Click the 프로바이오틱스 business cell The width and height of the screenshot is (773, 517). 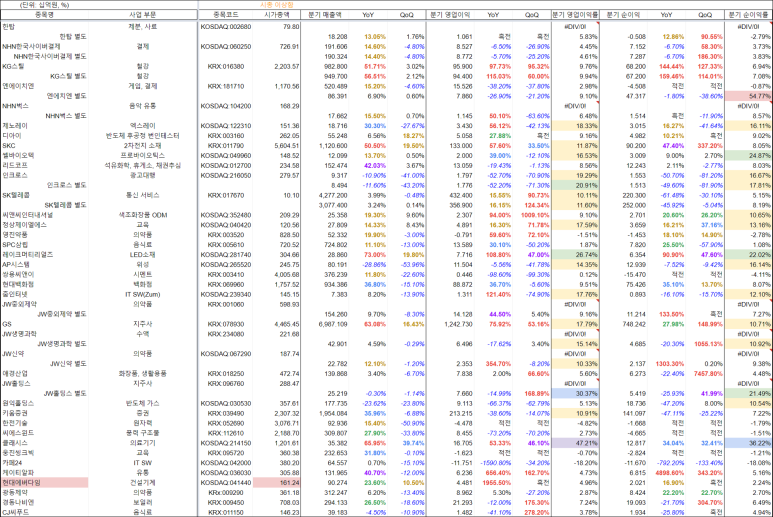point(142,155)
